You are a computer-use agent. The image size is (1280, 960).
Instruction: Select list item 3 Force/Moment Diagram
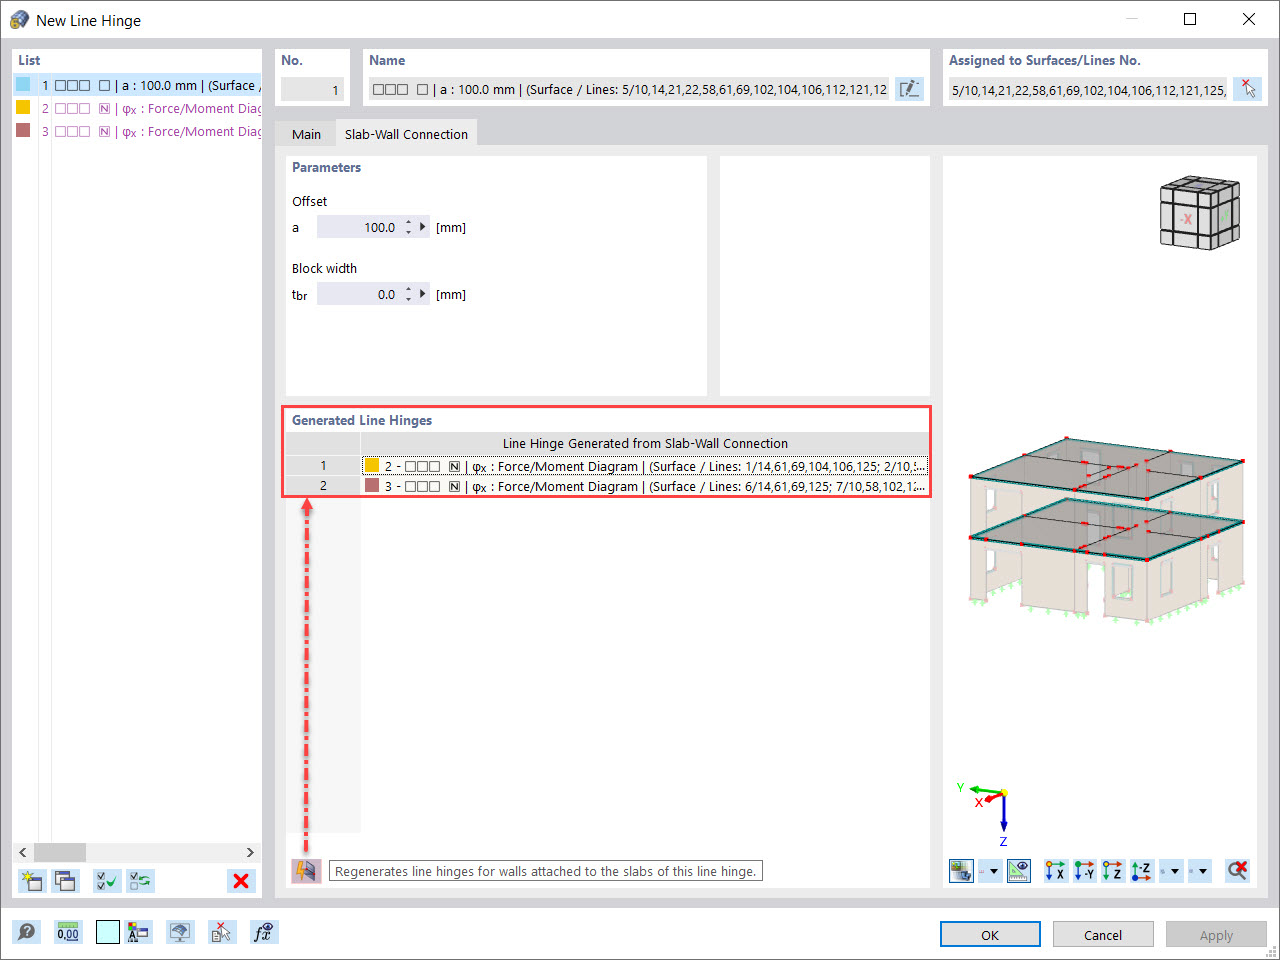coord(138,131)
